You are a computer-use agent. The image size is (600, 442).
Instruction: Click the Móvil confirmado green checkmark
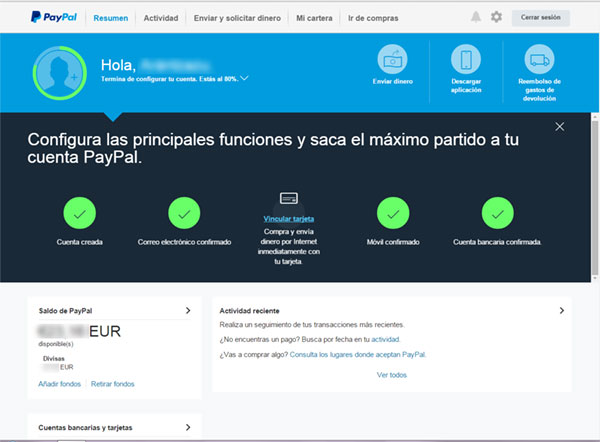tap(393, 213)
